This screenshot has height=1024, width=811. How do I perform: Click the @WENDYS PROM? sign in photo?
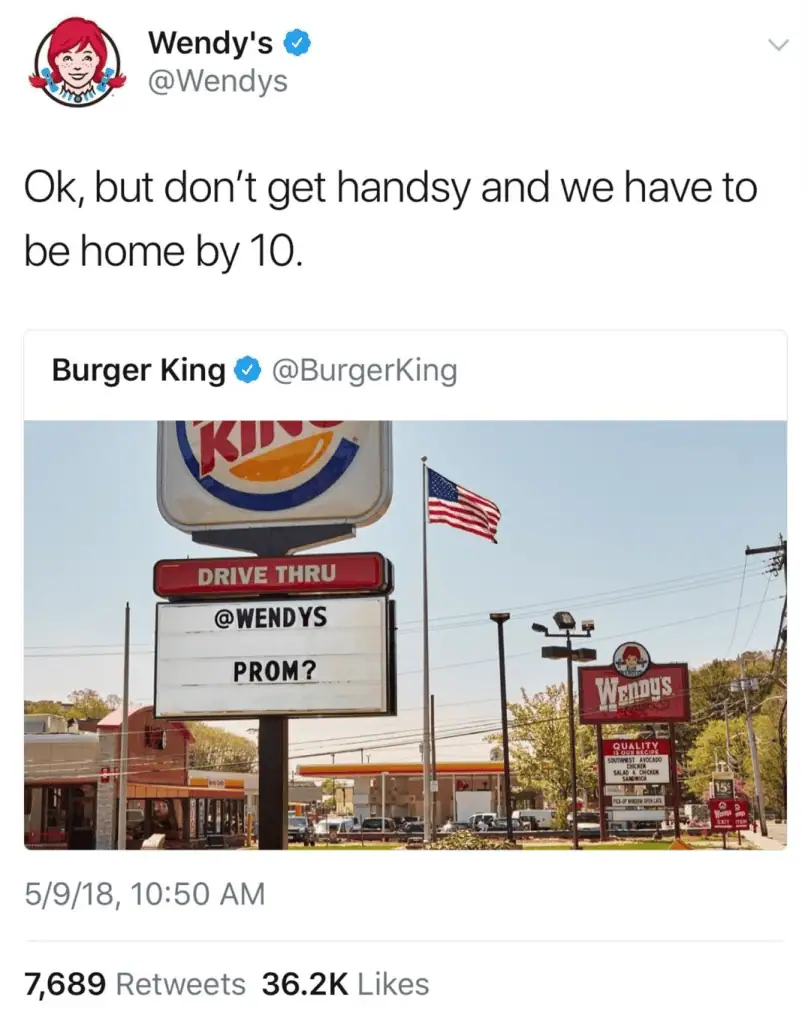pos(272,655)
